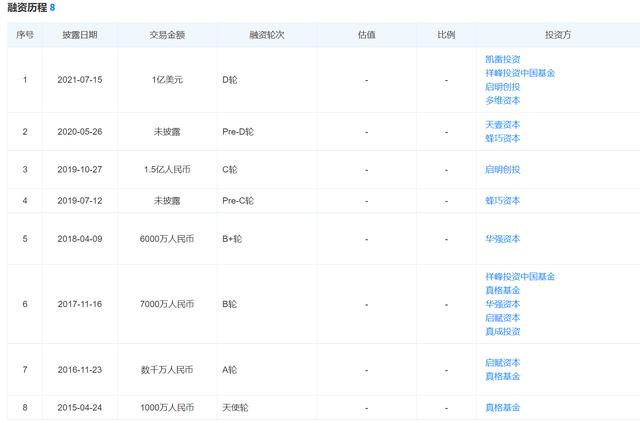Image resolution: width=640 pixels, height=423 pixels.
Task: Click the 交易金额 column header
Action: 167,35
